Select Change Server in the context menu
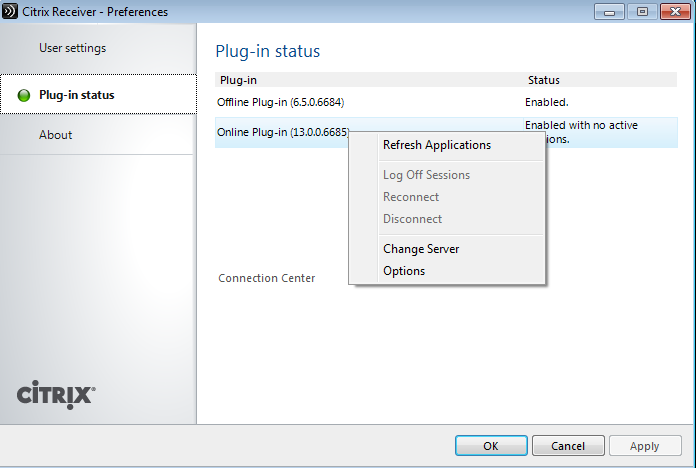 (x=421, y=249)
